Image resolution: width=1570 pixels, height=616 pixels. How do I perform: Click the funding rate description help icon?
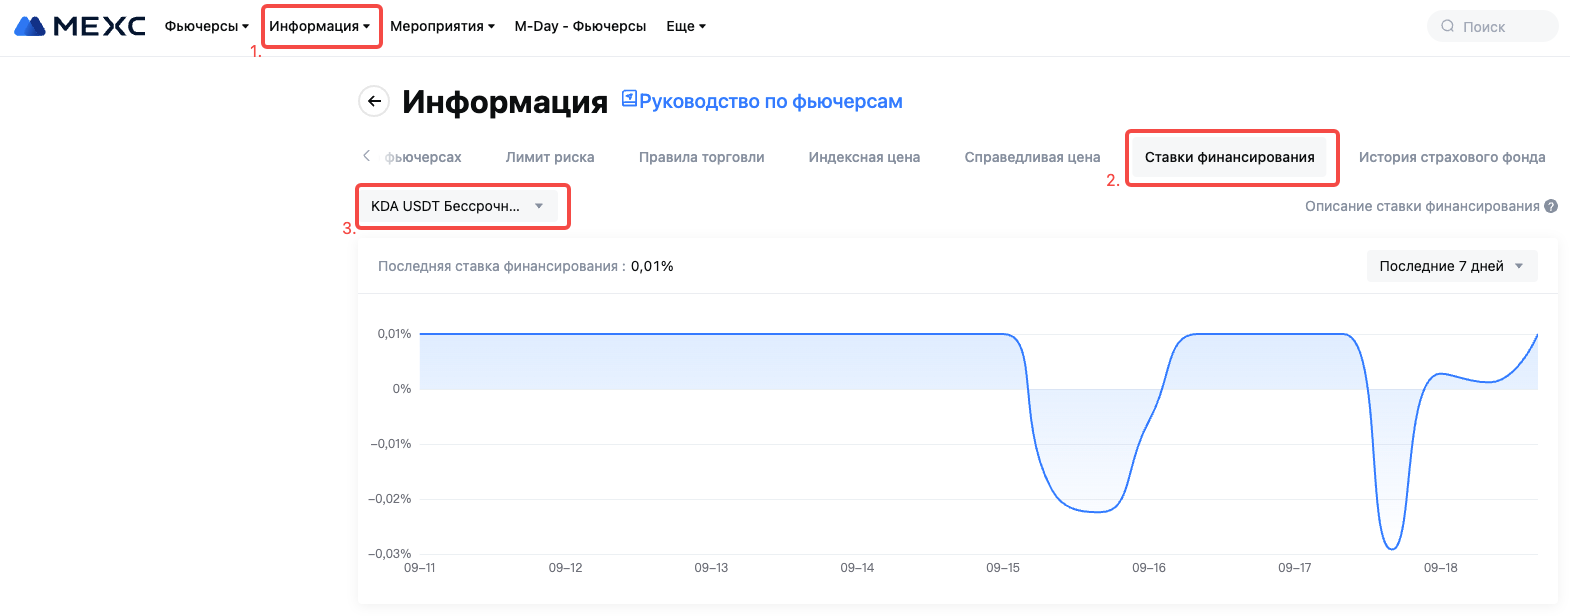1551,206
